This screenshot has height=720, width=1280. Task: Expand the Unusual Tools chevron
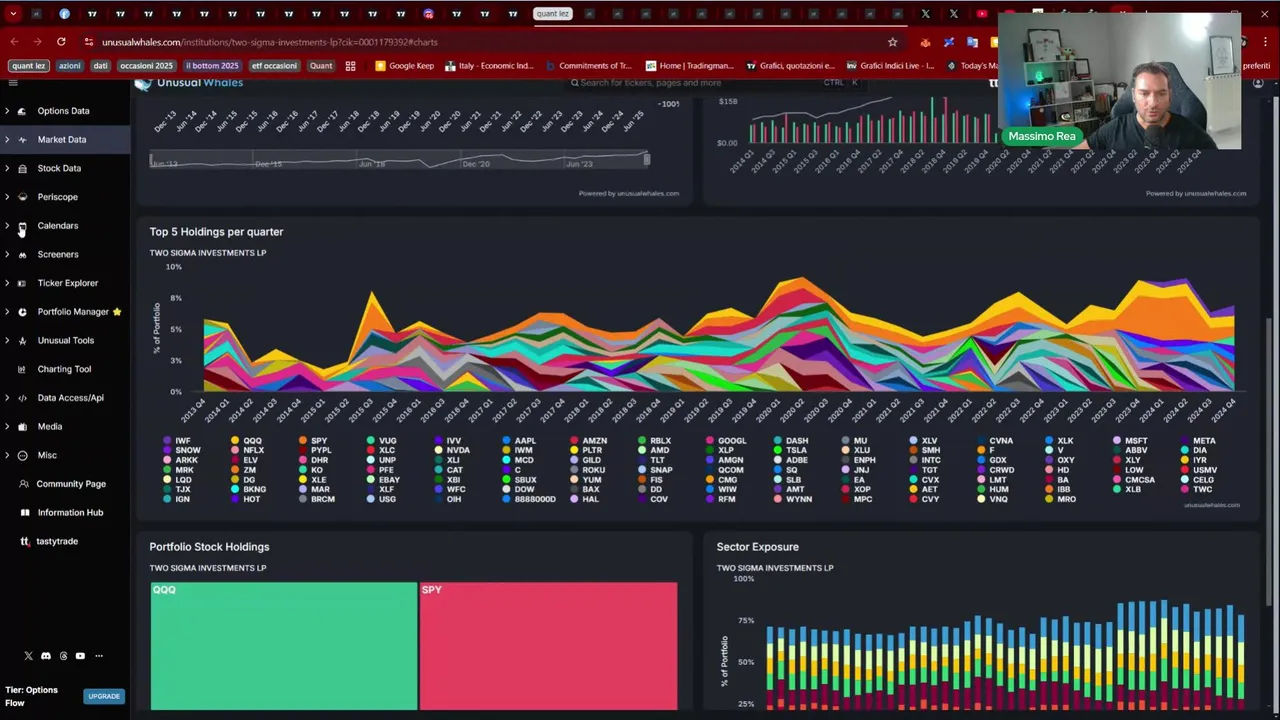(8, 340)
